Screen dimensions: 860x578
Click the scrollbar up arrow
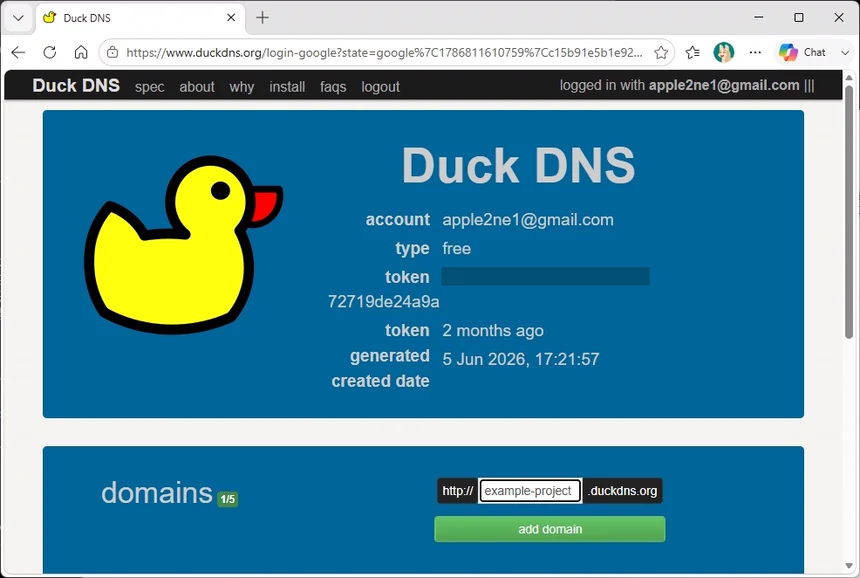(849, 77)
